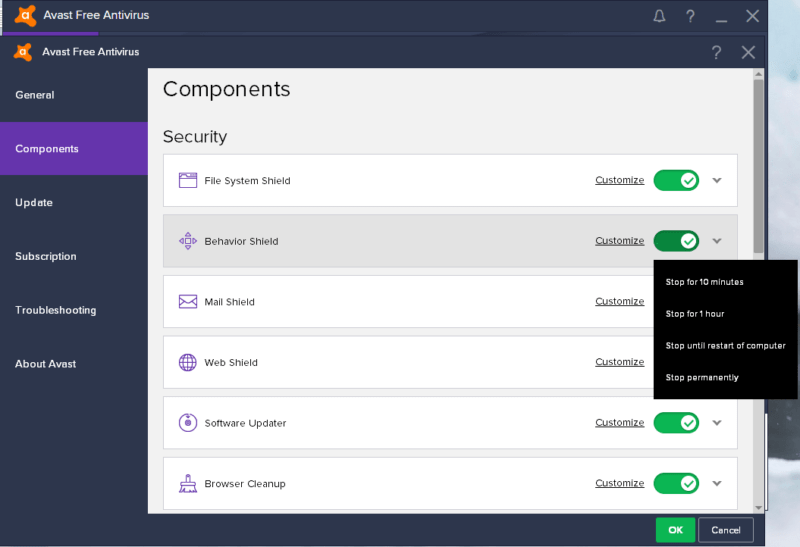
Task: Click the Web Shield globe icon
Action: pyautogui.click(x=188, y=362)
